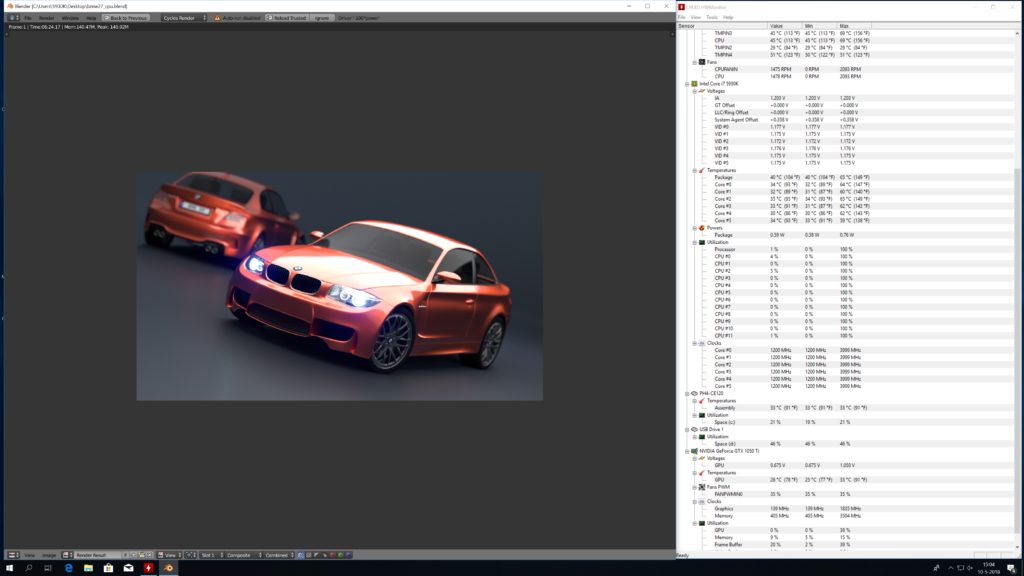Open the Cycles Render engine dropdown
The height and width of the screenshot is (576, 1024).
184,18
